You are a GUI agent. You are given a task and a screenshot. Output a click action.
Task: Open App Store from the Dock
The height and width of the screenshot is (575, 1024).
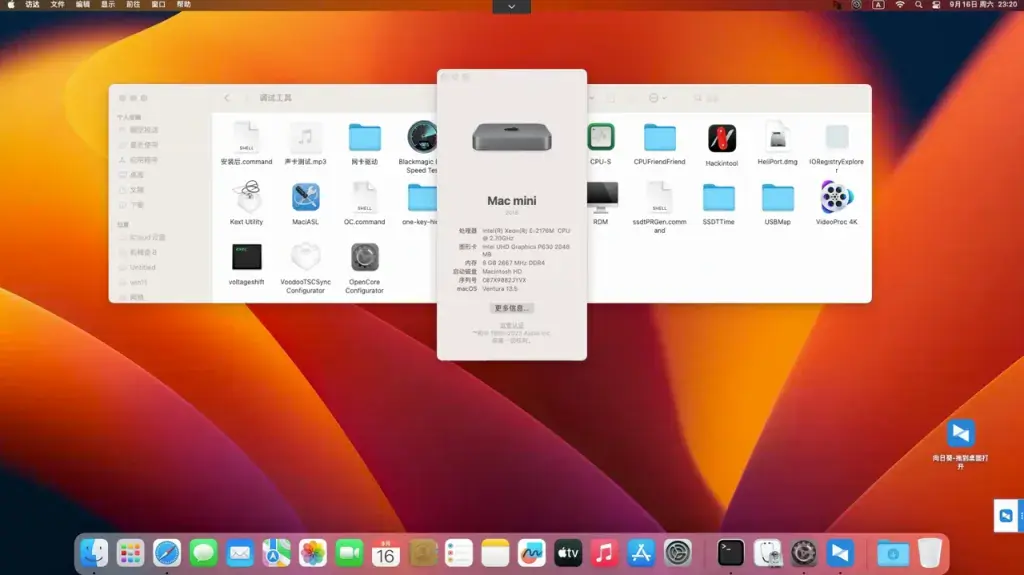click(641, 553)
